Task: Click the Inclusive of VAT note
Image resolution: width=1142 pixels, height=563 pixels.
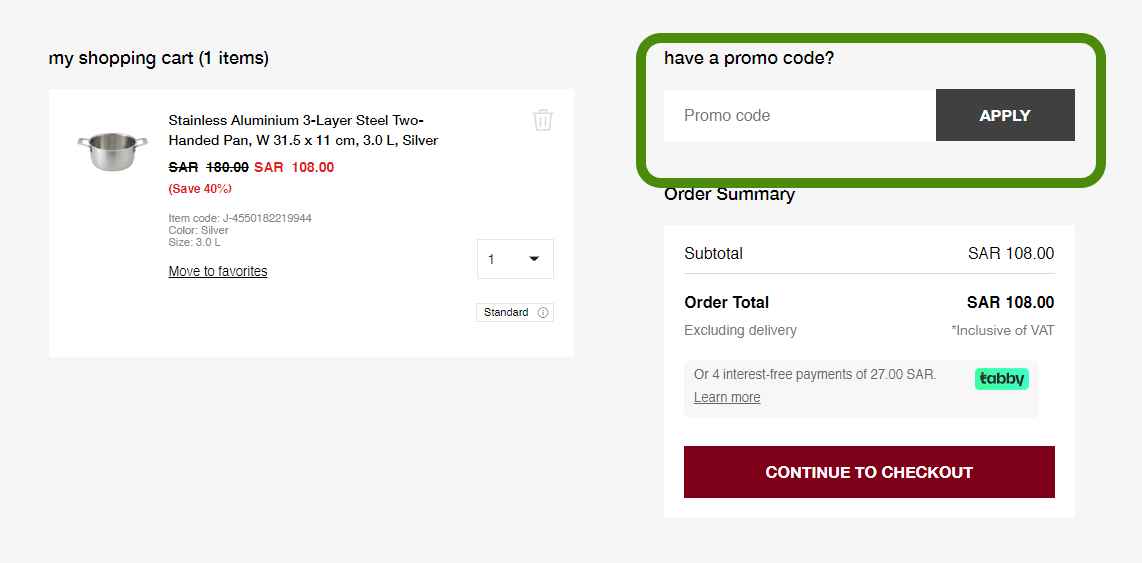Action: tap(1002, 330)
